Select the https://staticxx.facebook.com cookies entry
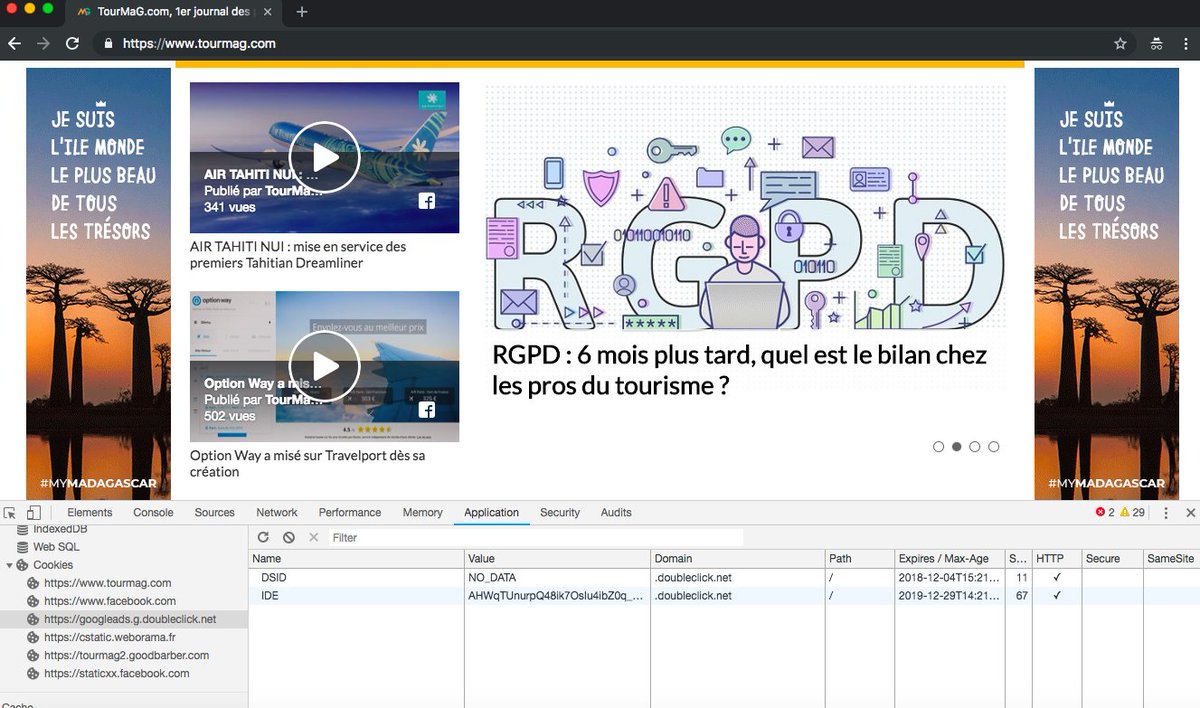The height and width of the screenshot is (708, 1200). [x=116, y=673]
